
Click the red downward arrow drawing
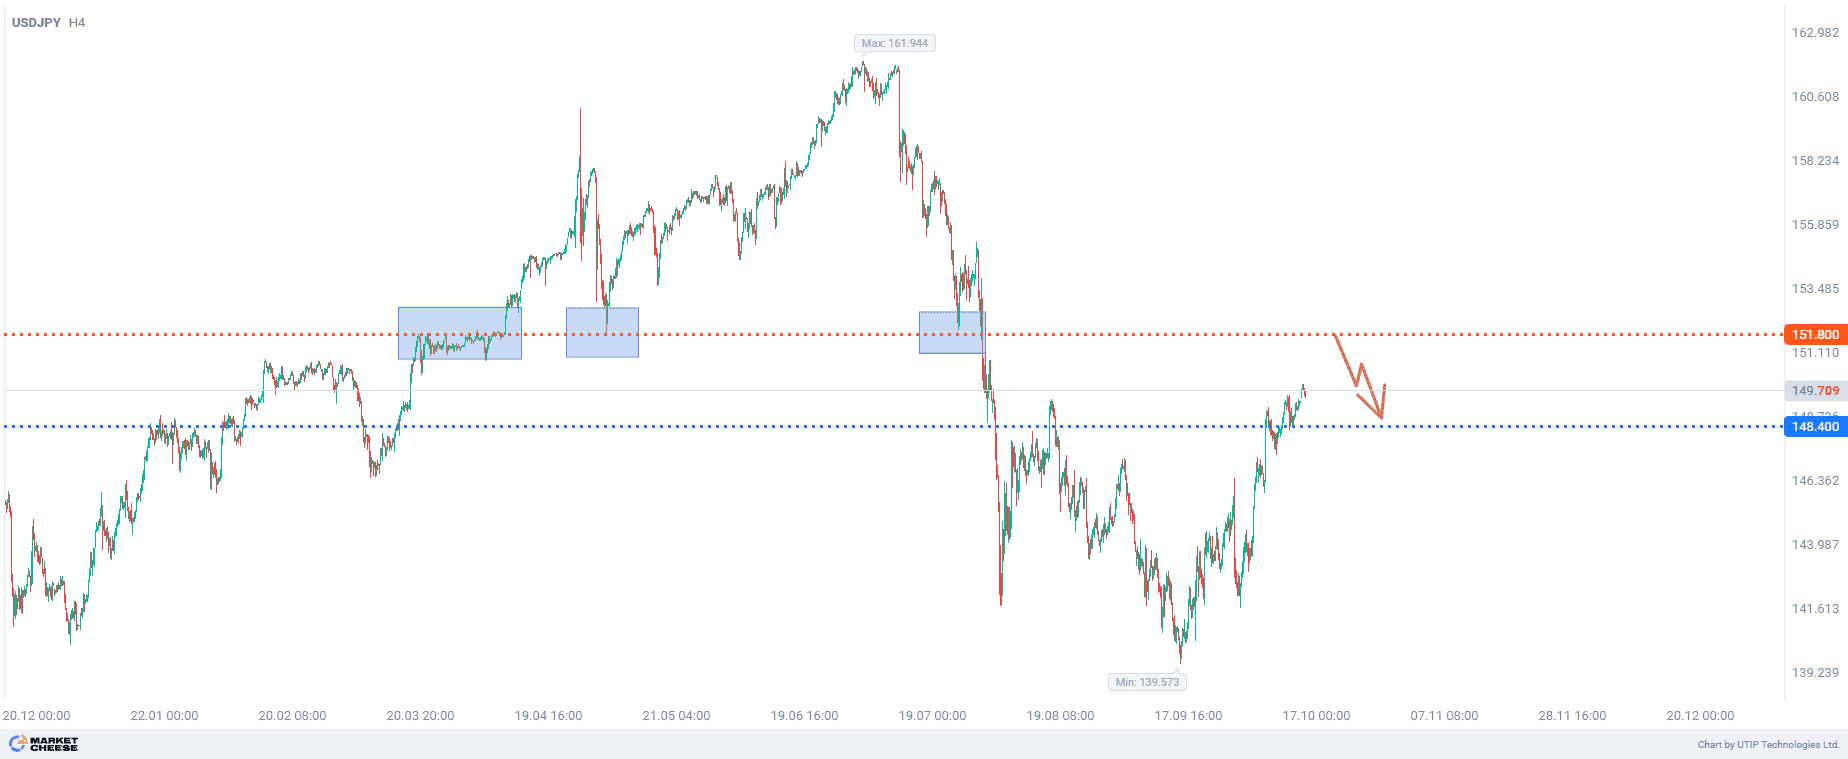point(1361,378)
